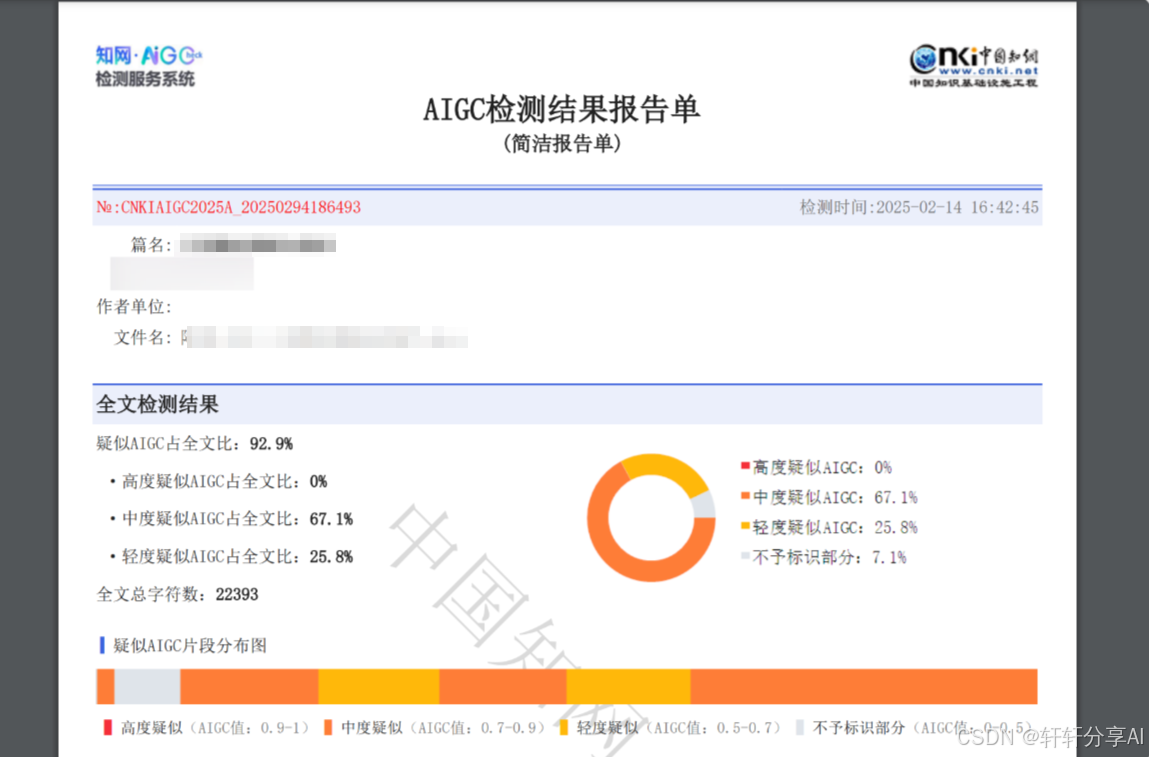The image size is (1149, 757).
Task: Click the 作者单位 label
Action: click(x=134, y=306)
